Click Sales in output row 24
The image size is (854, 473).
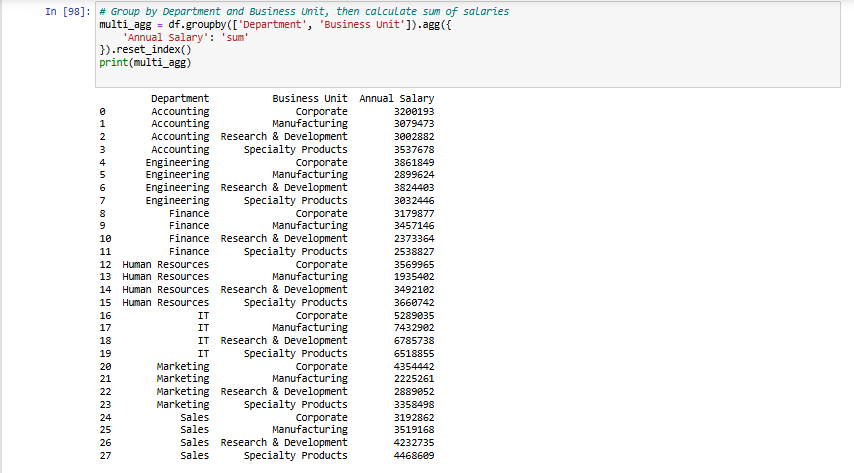pos(194,418)
